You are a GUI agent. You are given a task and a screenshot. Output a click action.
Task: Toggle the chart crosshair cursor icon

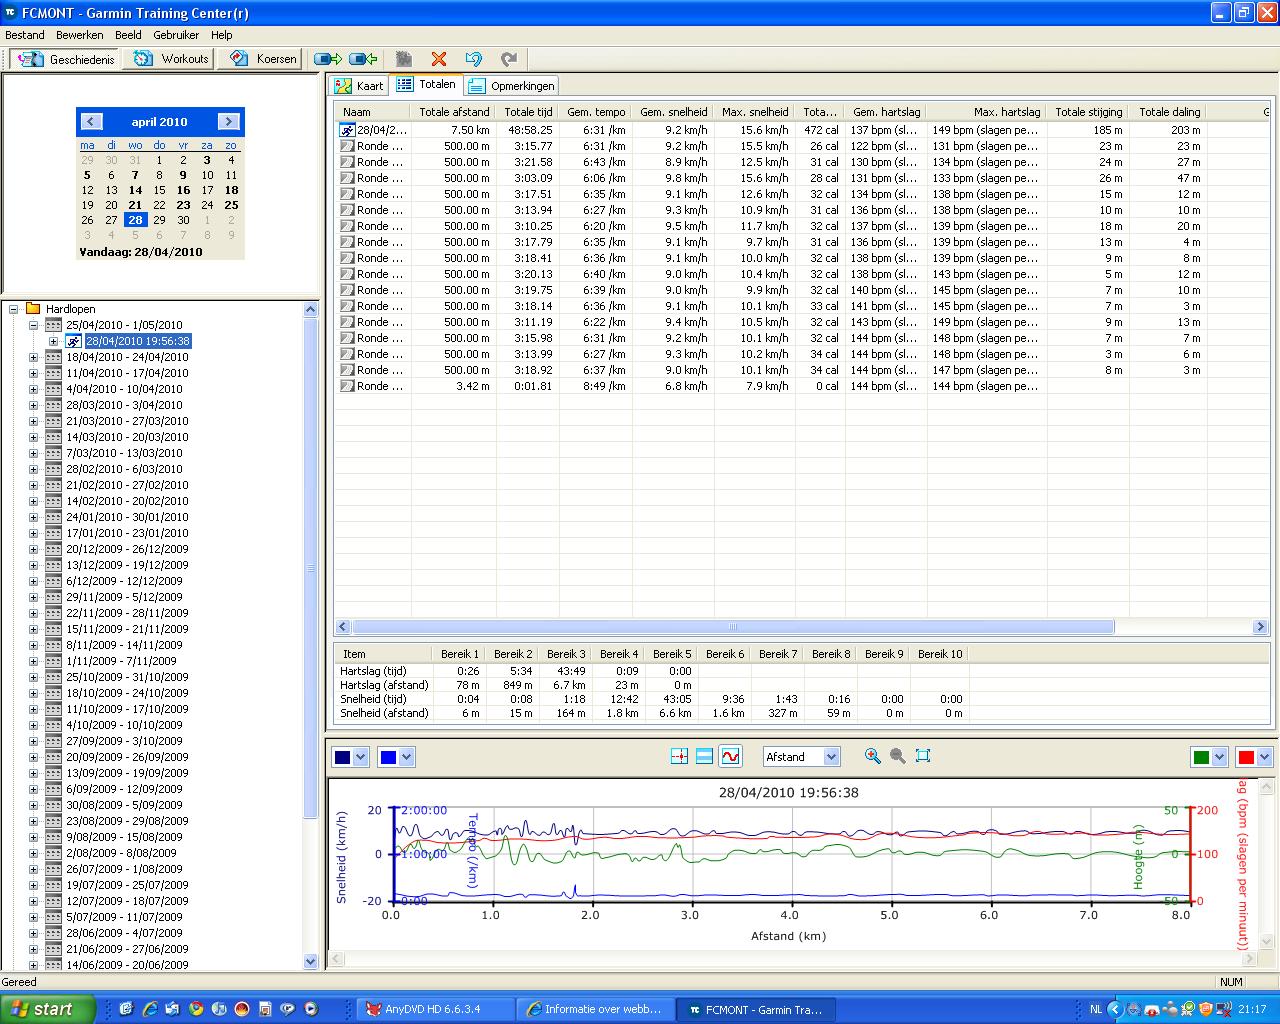click(x=680, y=757)
